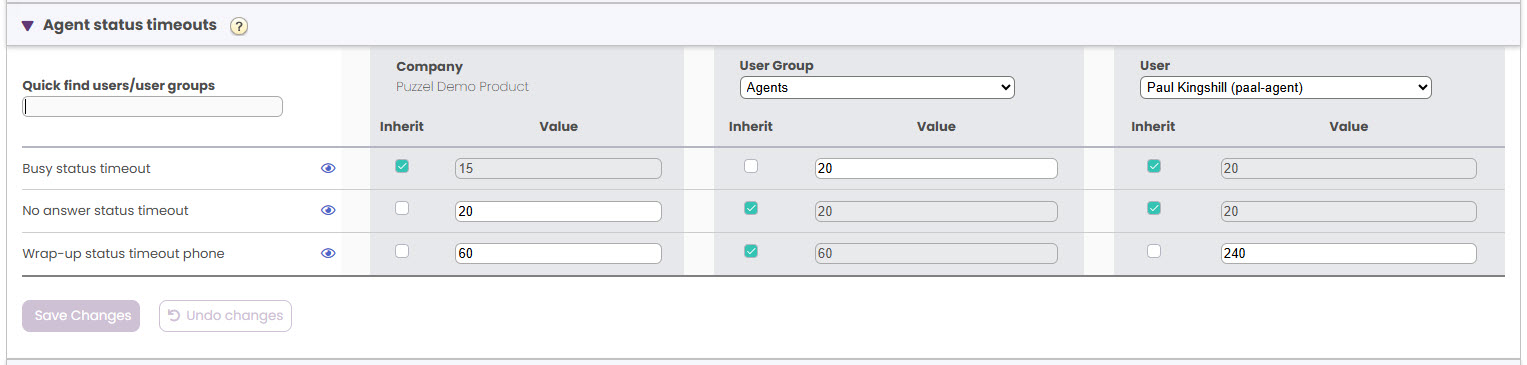Open the User Paul Kingshill dropdown
Image resolution: width=1527 pixels, height=365 pixels.
click(x=1286, y=88)
